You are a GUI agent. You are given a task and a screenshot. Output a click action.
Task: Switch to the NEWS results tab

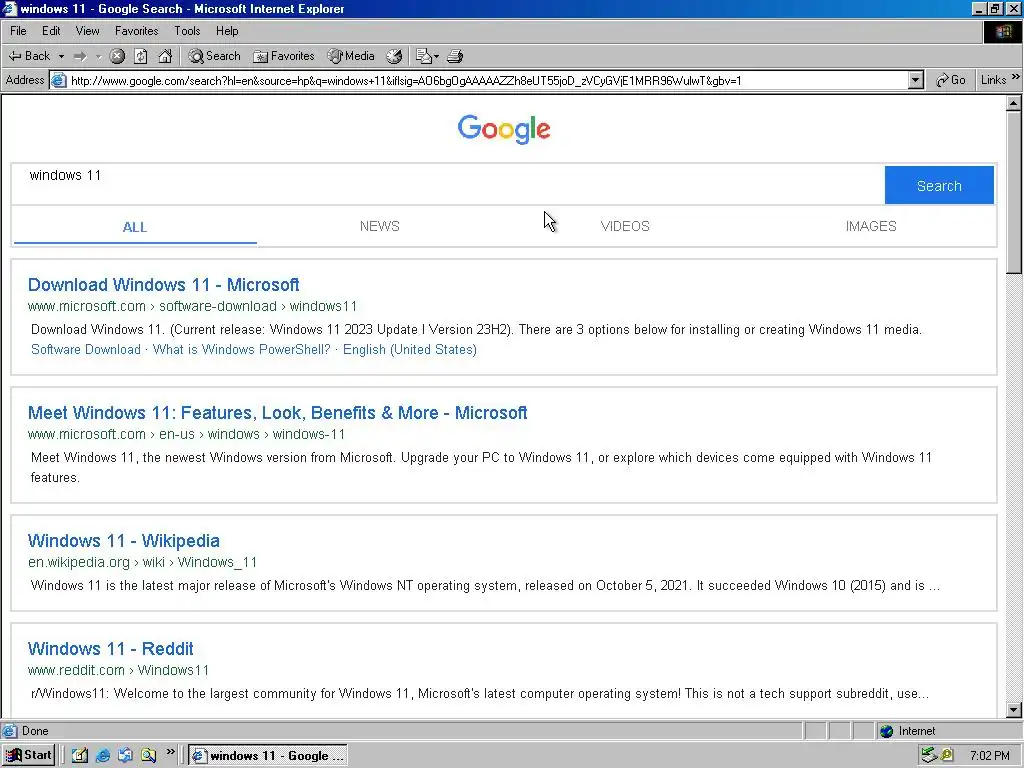[379, 227]
